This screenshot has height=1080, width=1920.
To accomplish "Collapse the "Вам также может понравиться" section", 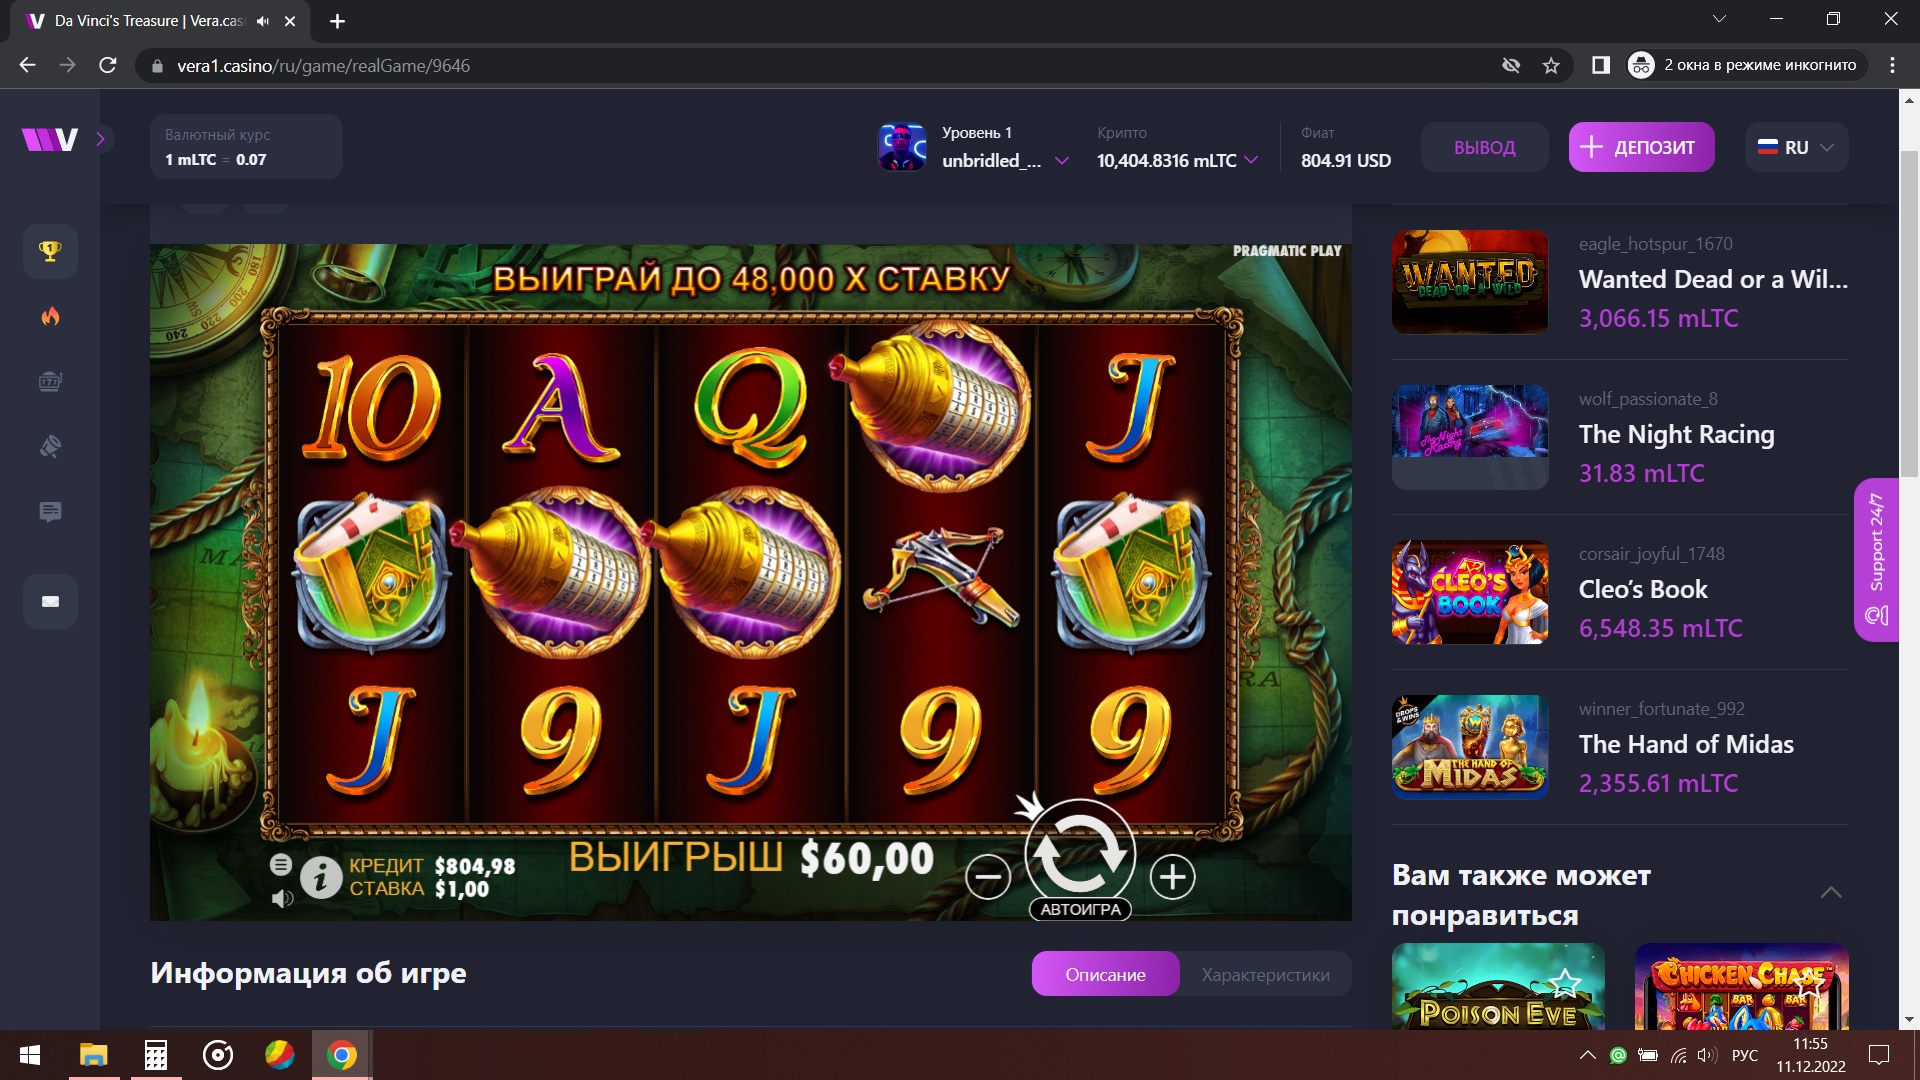I will point(1831,892).
